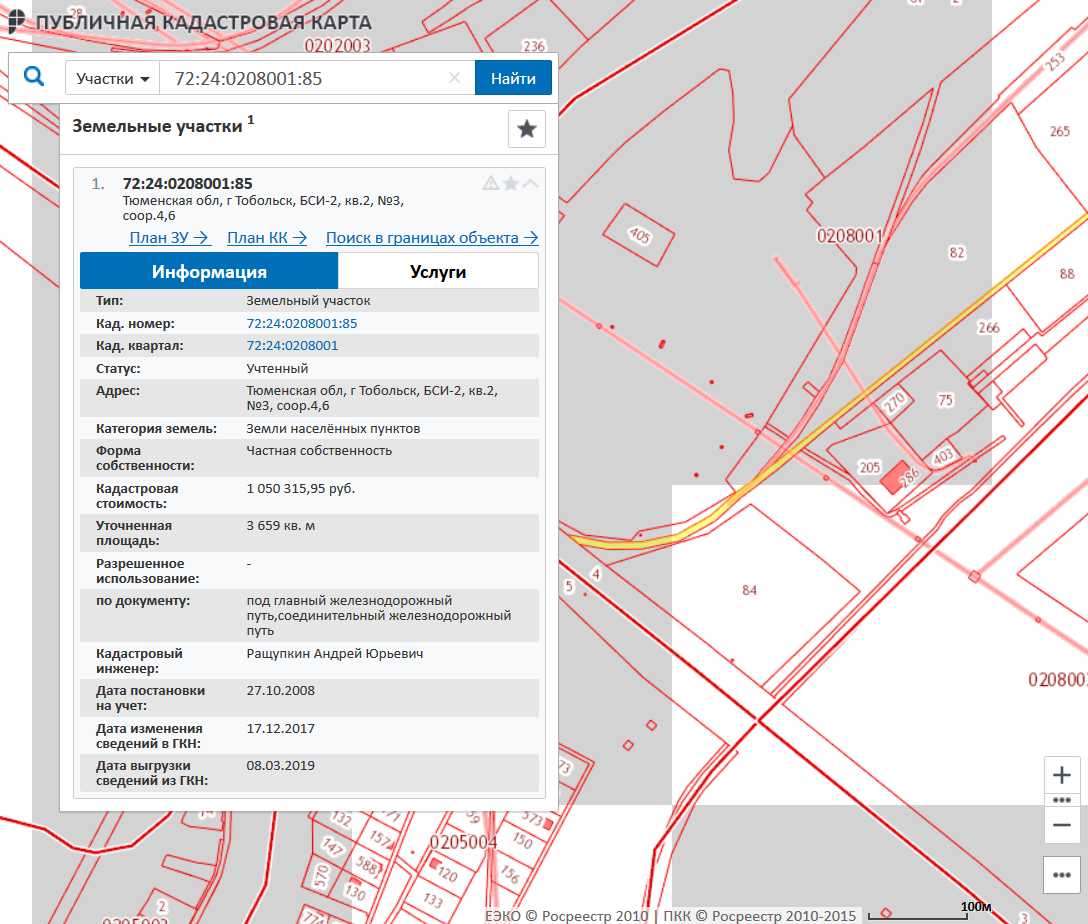Zoom in the map with plus button

[1062, 775]
